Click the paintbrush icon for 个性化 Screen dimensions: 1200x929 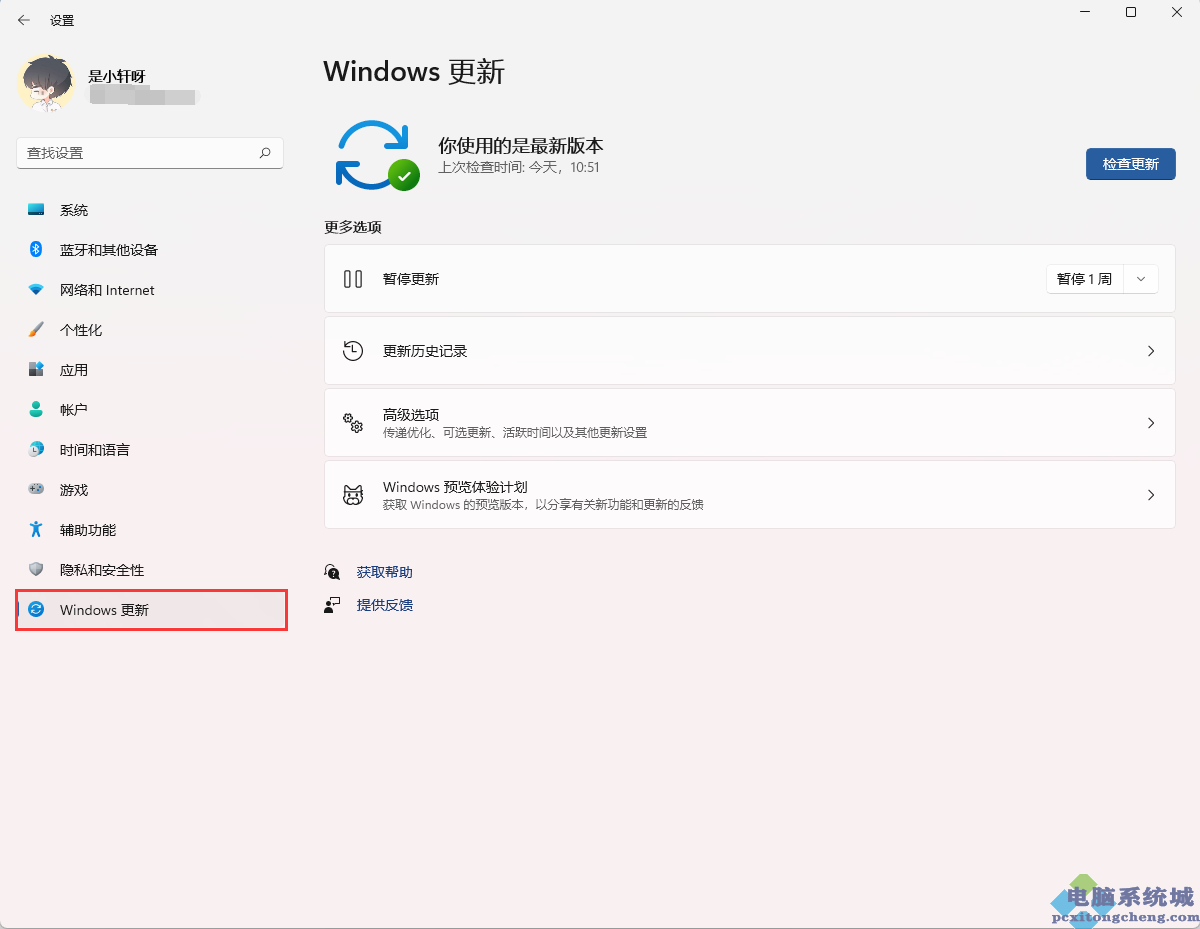point(36,330)
